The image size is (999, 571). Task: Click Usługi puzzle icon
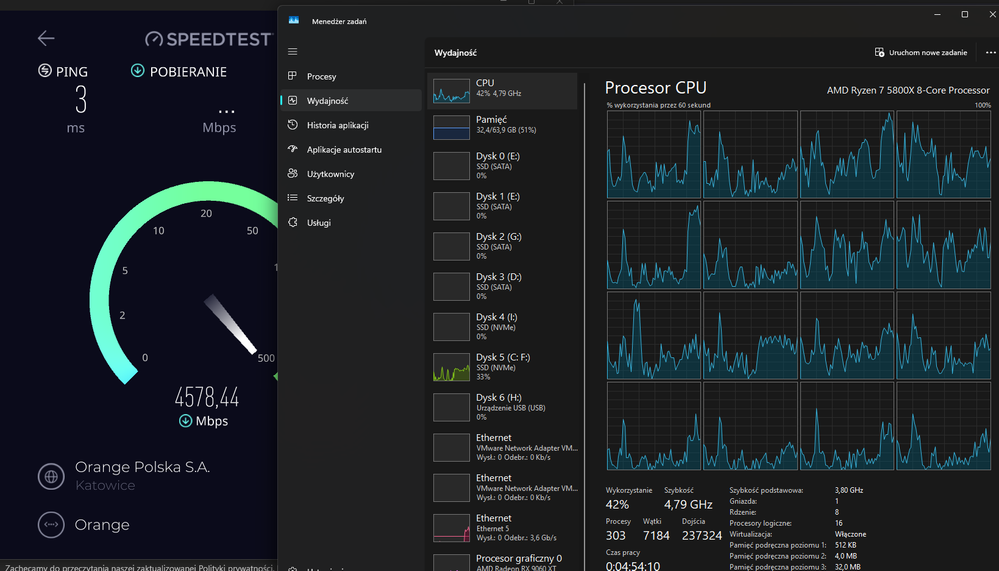coord(292,222)
